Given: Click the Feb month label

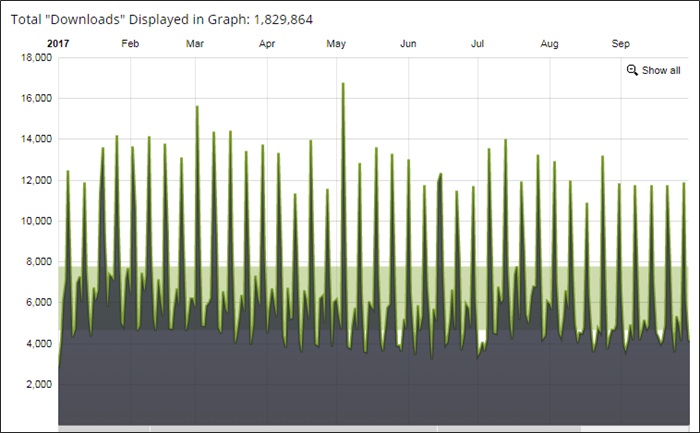Looking at the screenshot, I should click(130, 43).
